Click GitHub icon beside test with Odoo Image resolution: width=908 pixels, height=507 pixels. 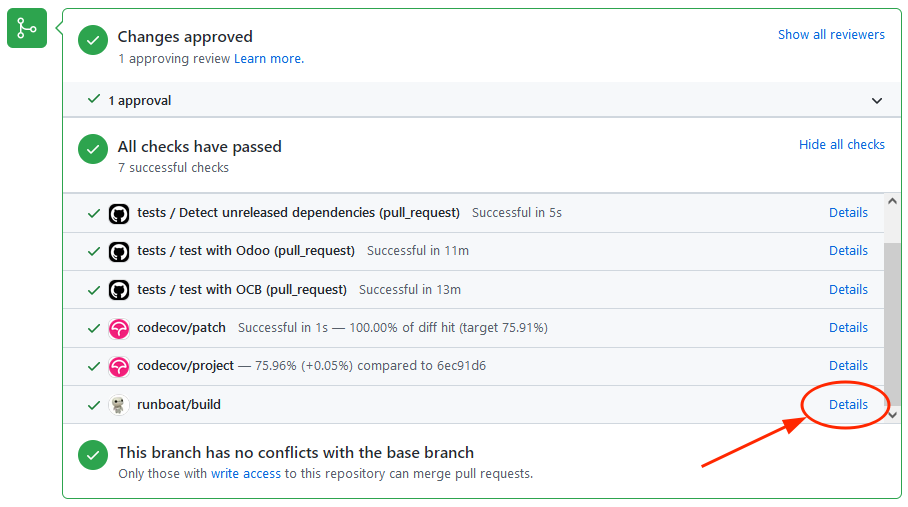coord(119,252)
